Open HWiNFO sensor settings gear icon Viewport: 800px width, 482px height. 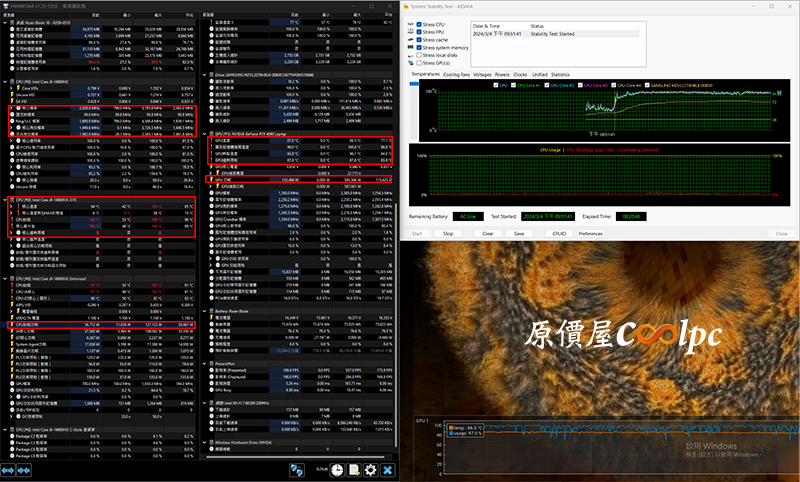(x=370, y=470)
